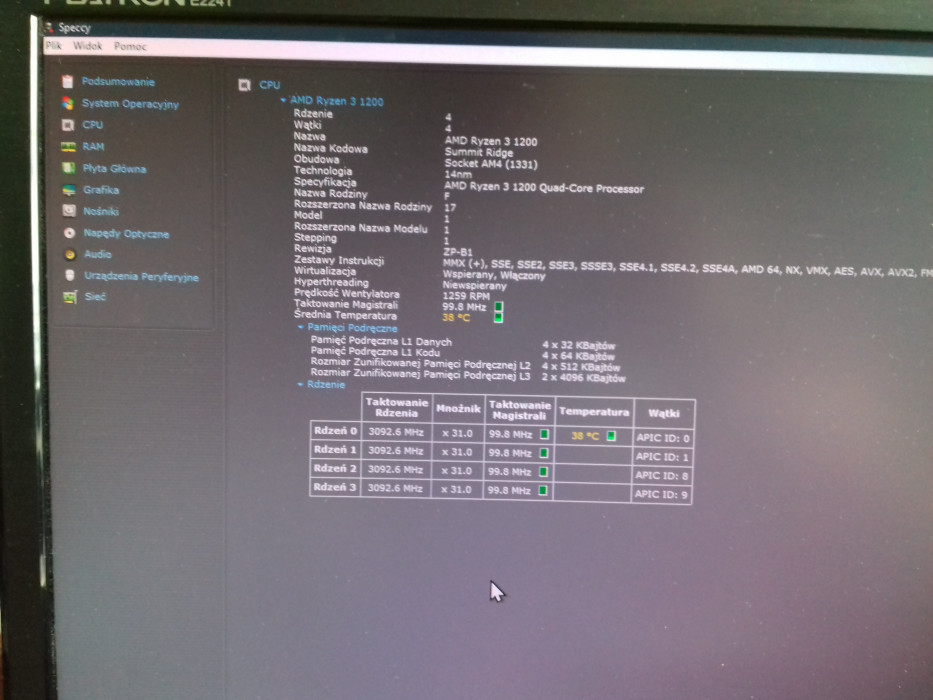Click graph icon in Rdzeń 3 bus speed cell
The image size is (933, 700).
coord(542,490)
